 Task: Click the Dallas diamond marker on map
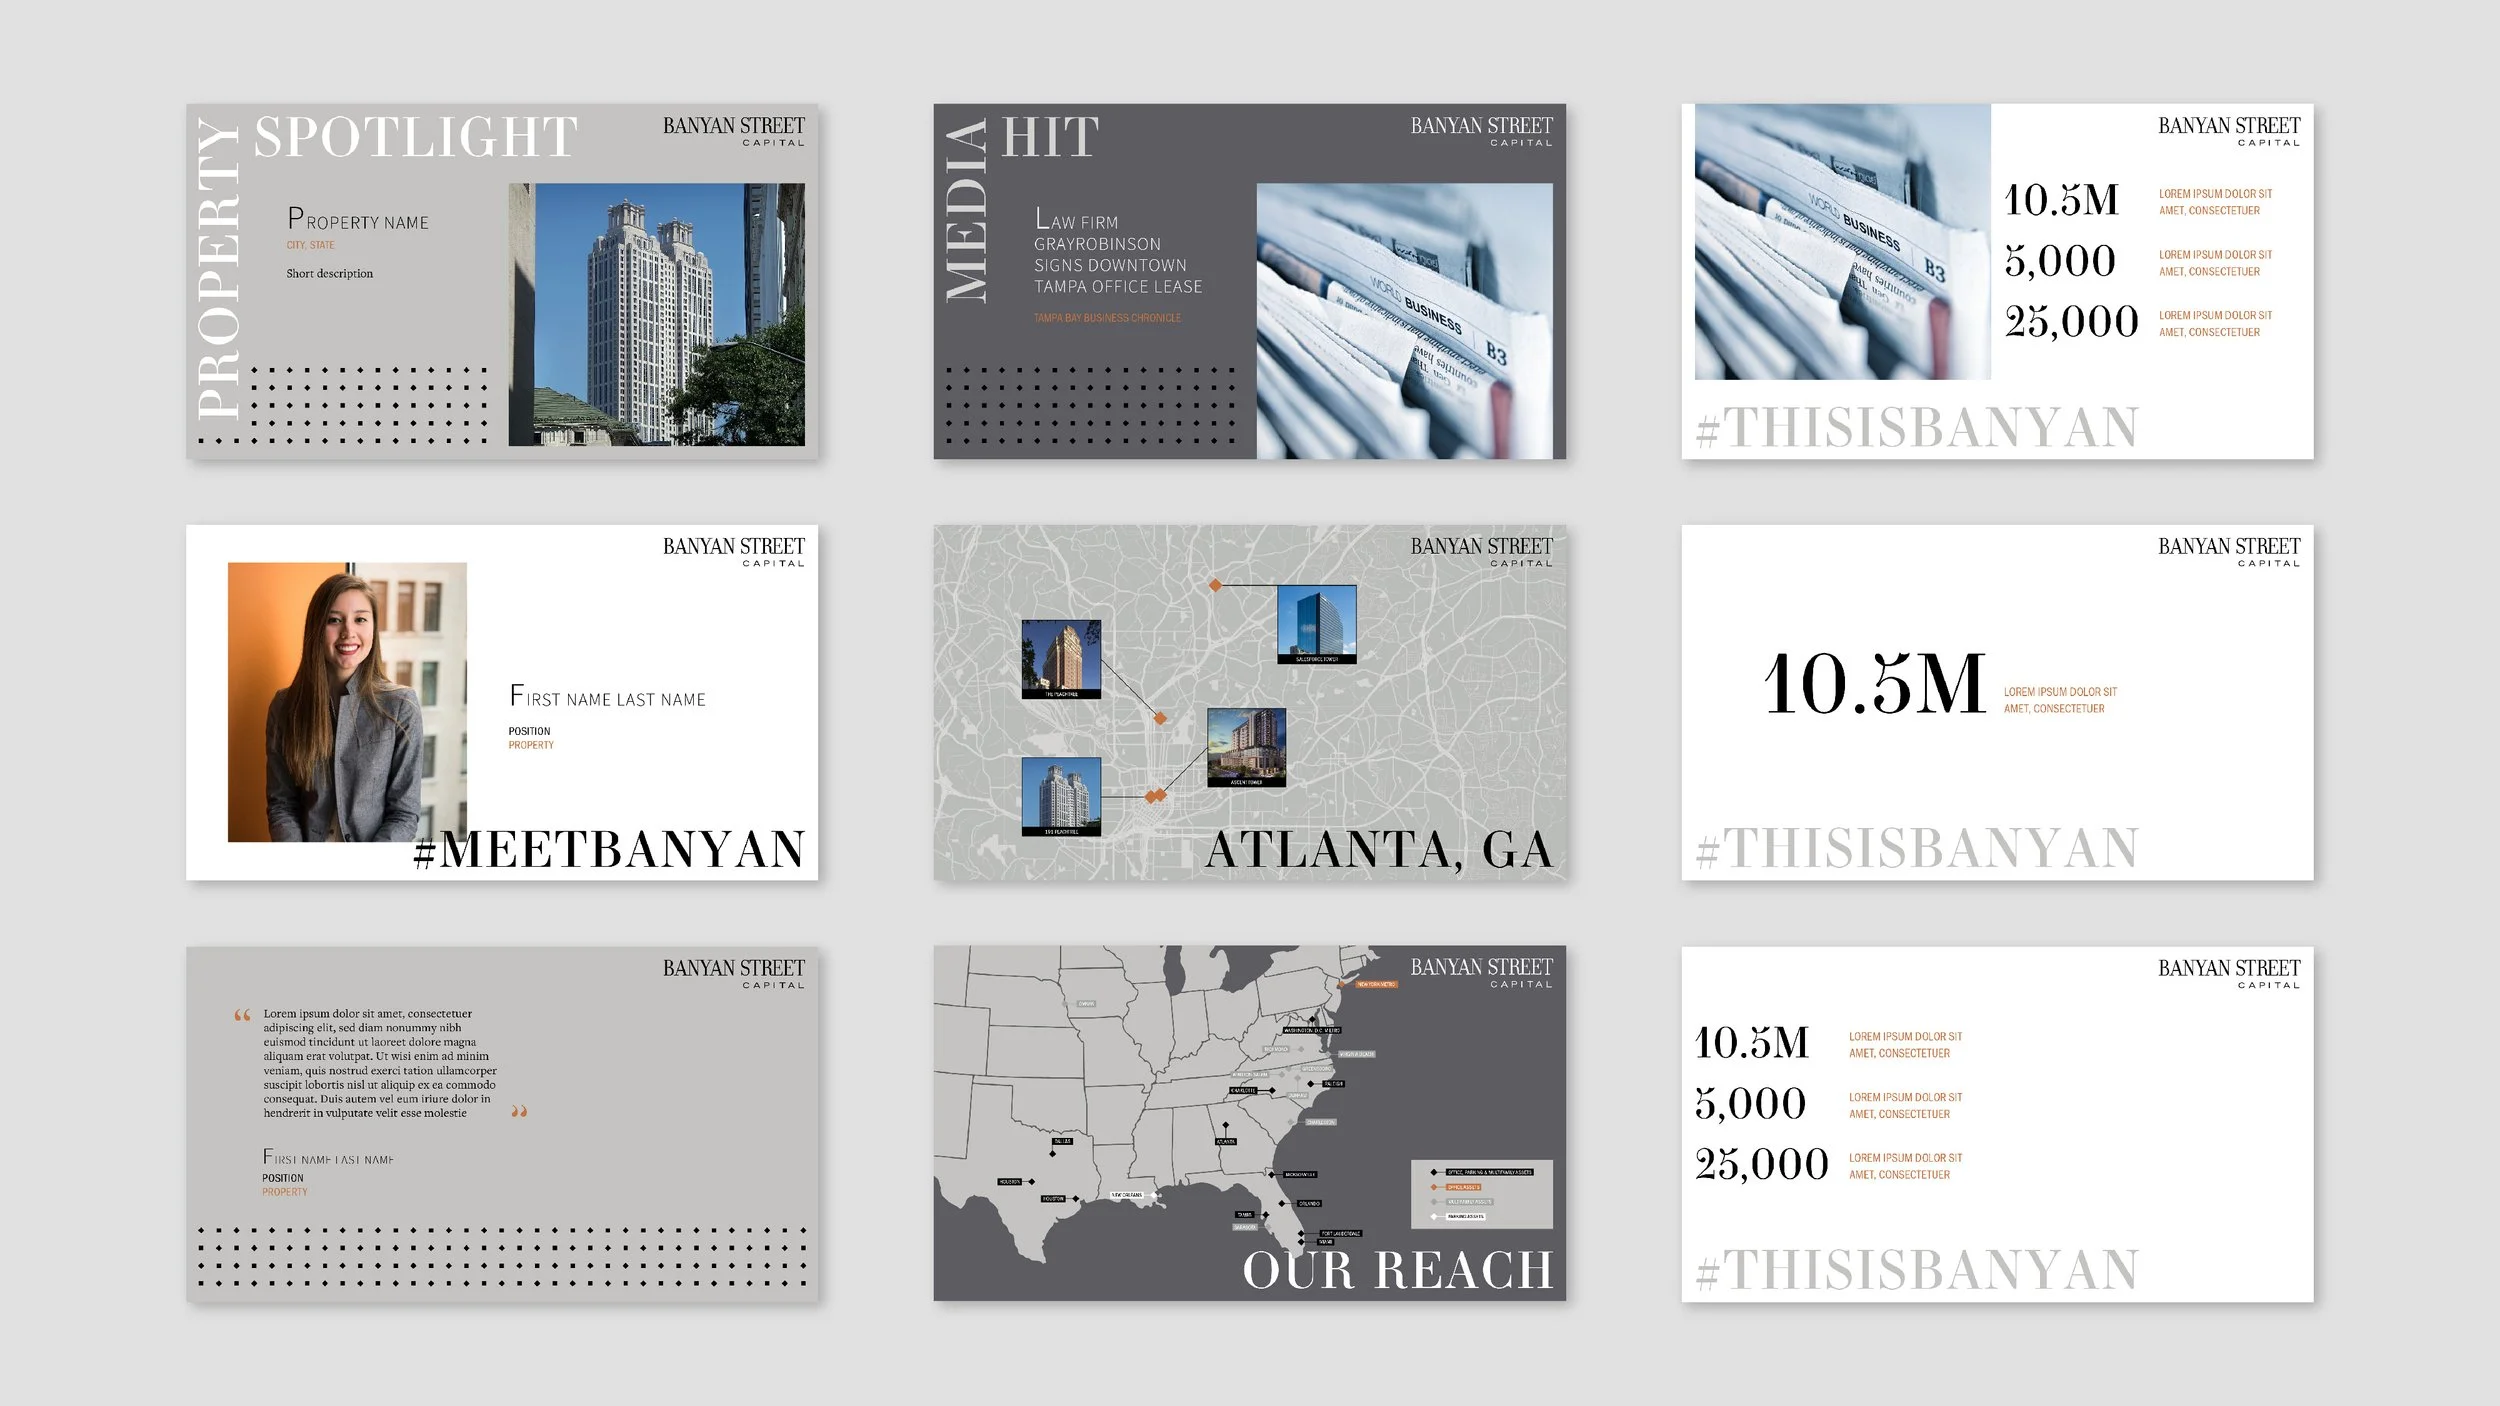[x=1052, y=1154]
